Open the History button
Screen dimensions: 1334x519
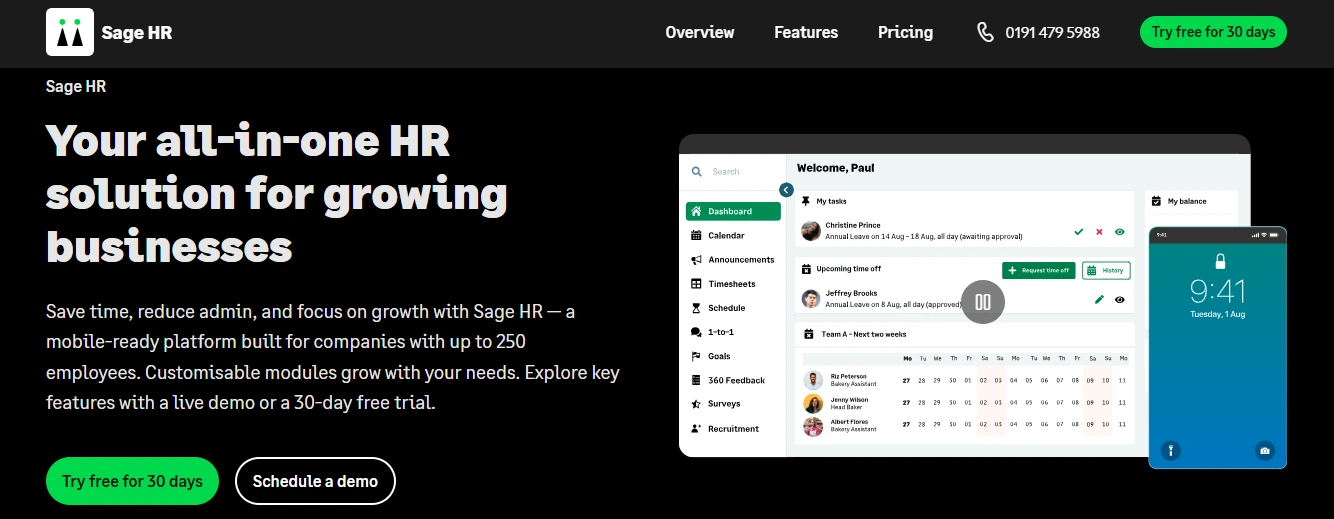(x=1106, y=270)
